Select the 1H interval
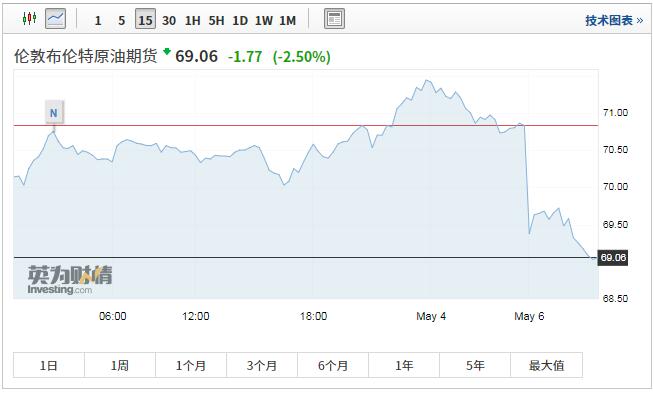The width and height of the screenshot is (654, 393). point(193,20)
